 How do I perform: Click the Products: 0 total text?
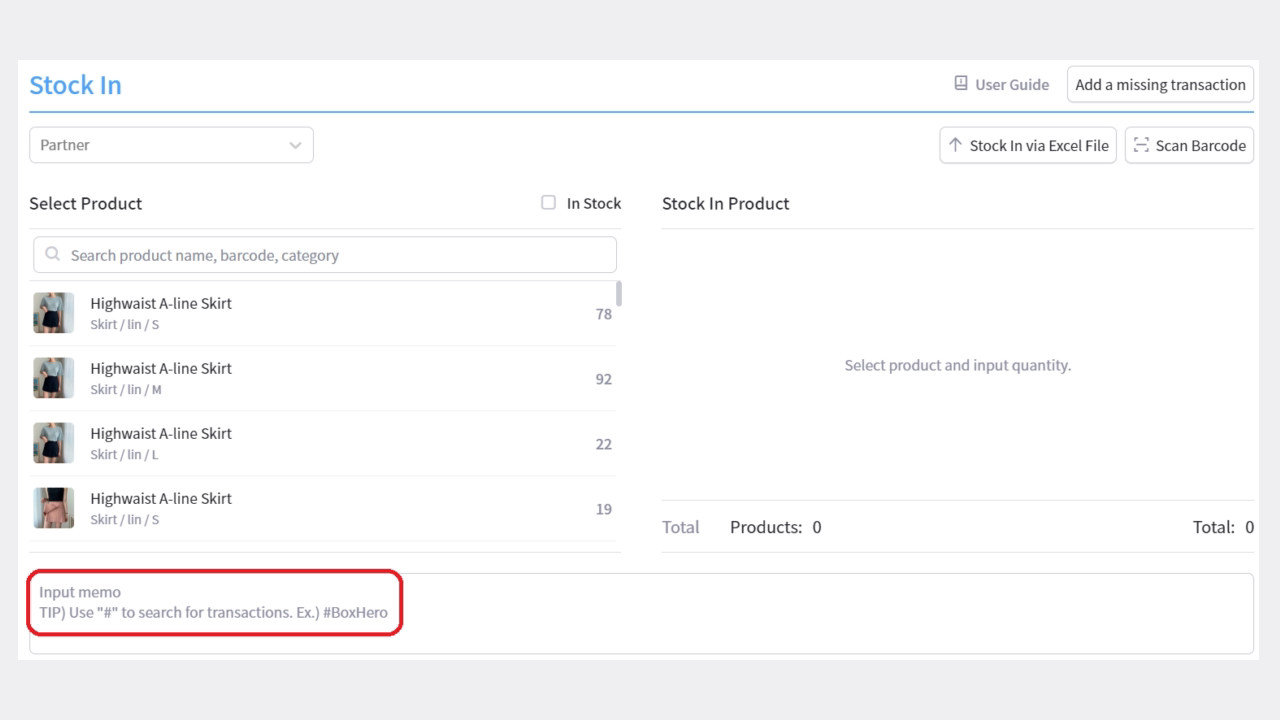[776, 527]
